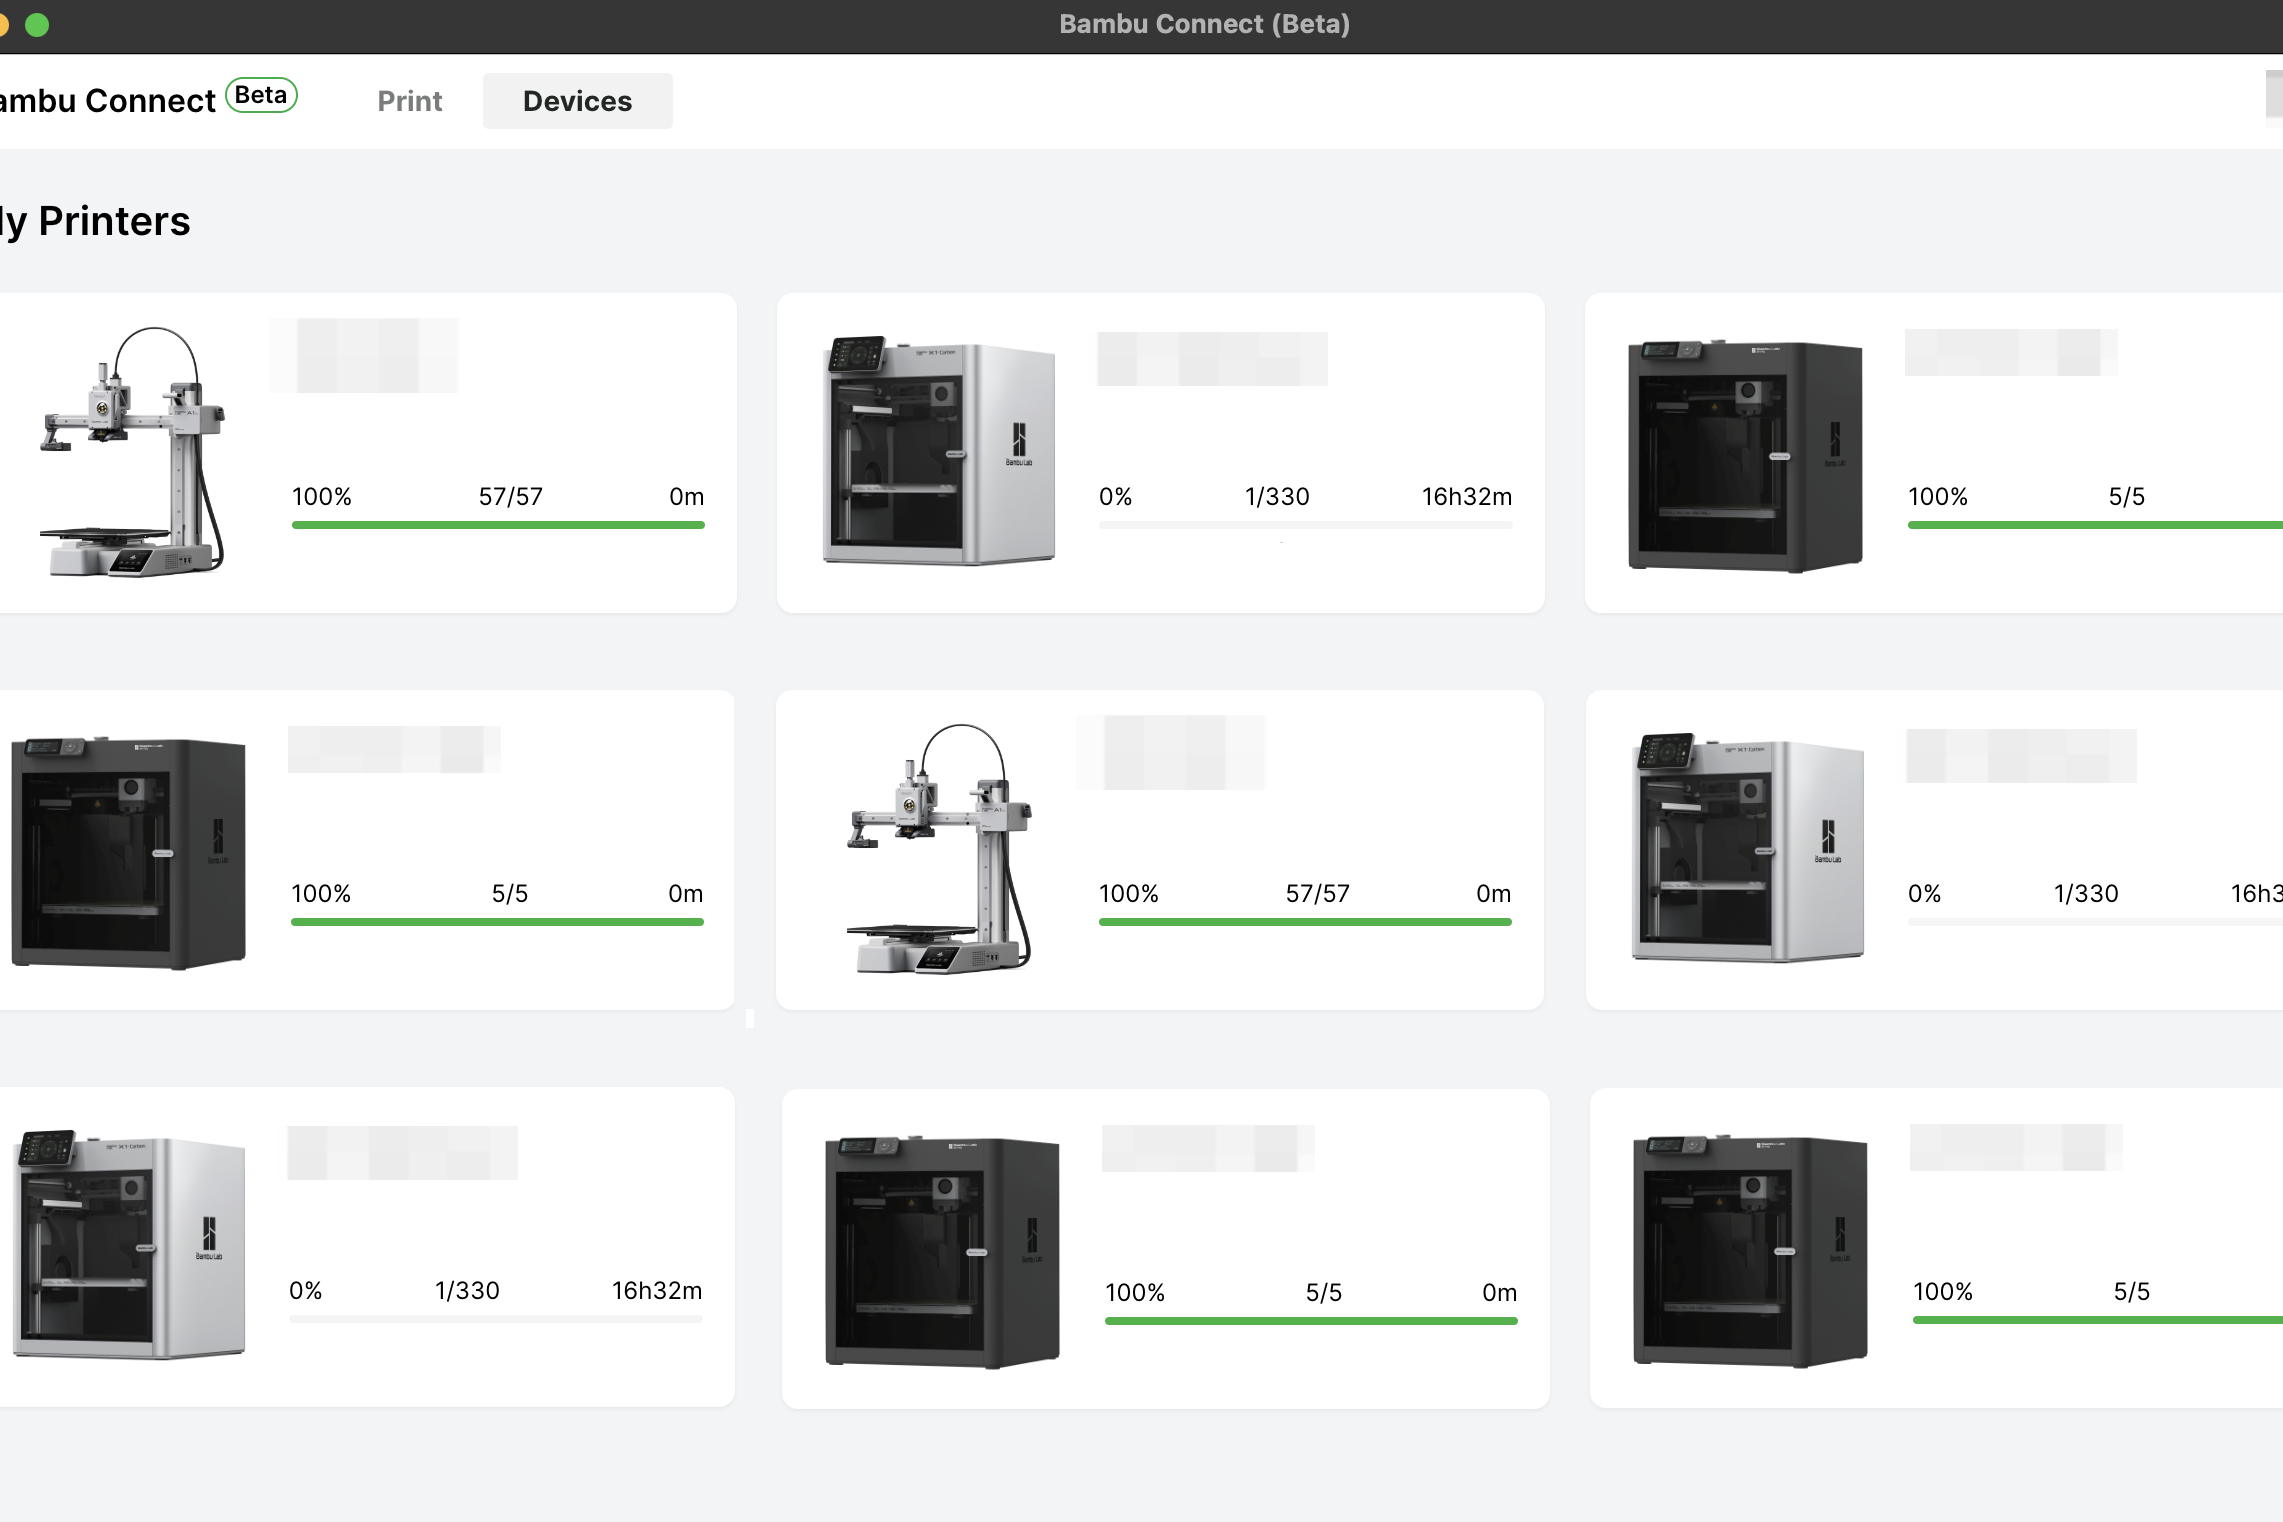Viewport: 2283px width, 1522px height.
Task: Click the Bambu Connect logo text
Action: pos(108,101)
